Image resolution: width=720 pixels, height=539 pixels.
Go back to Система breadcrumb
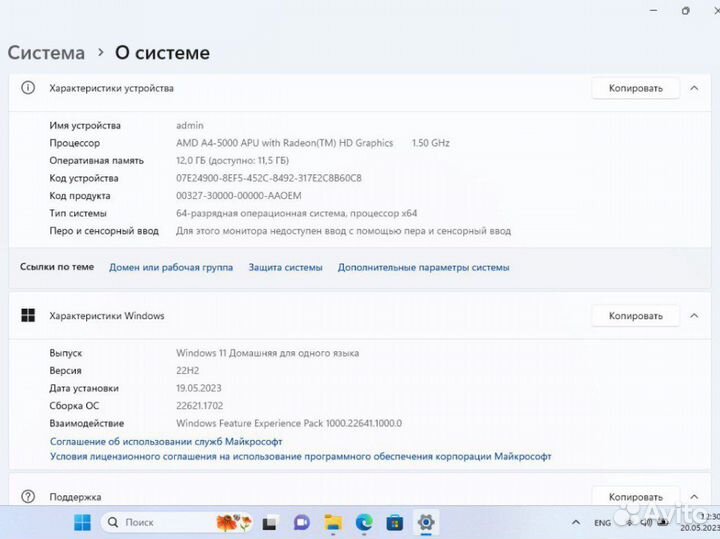coord(46,53)
